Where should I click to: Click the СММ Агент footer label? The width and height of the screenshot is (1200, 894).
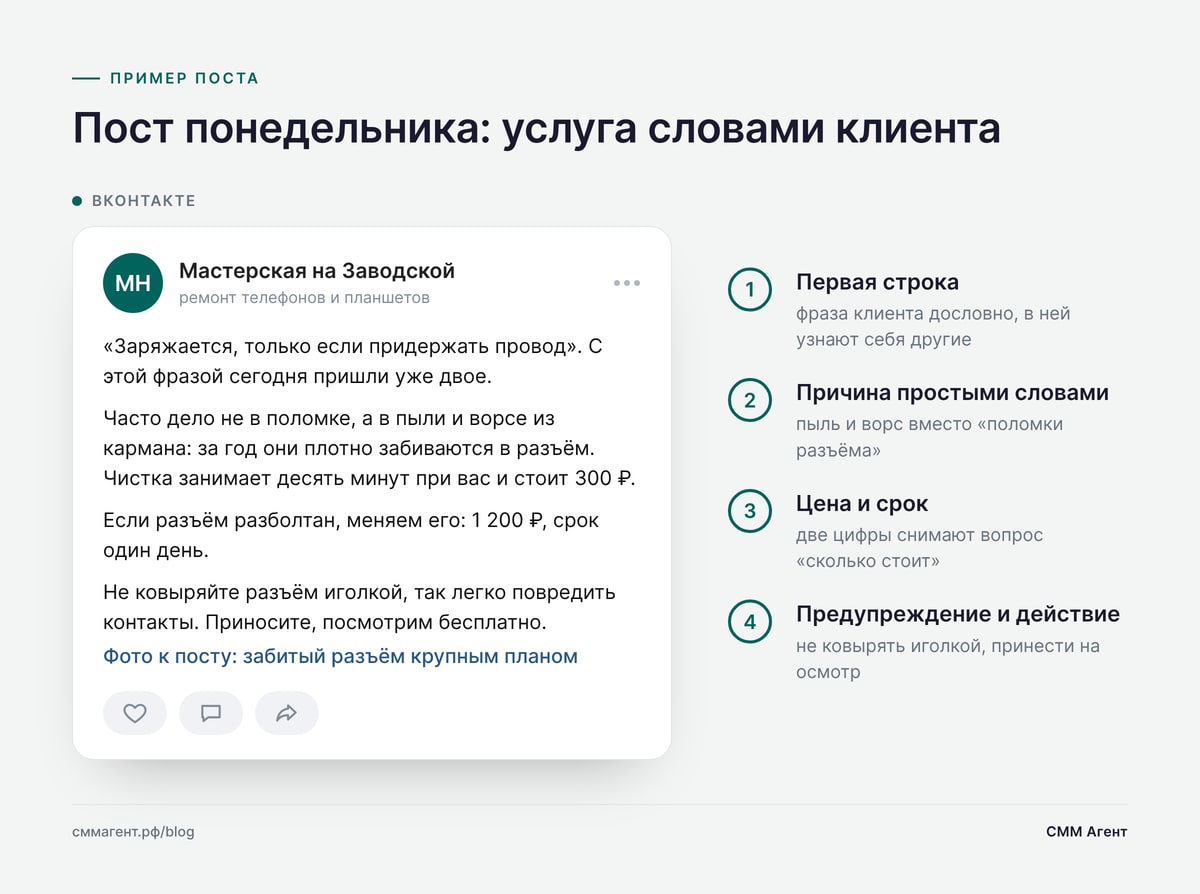(1087, 832)
